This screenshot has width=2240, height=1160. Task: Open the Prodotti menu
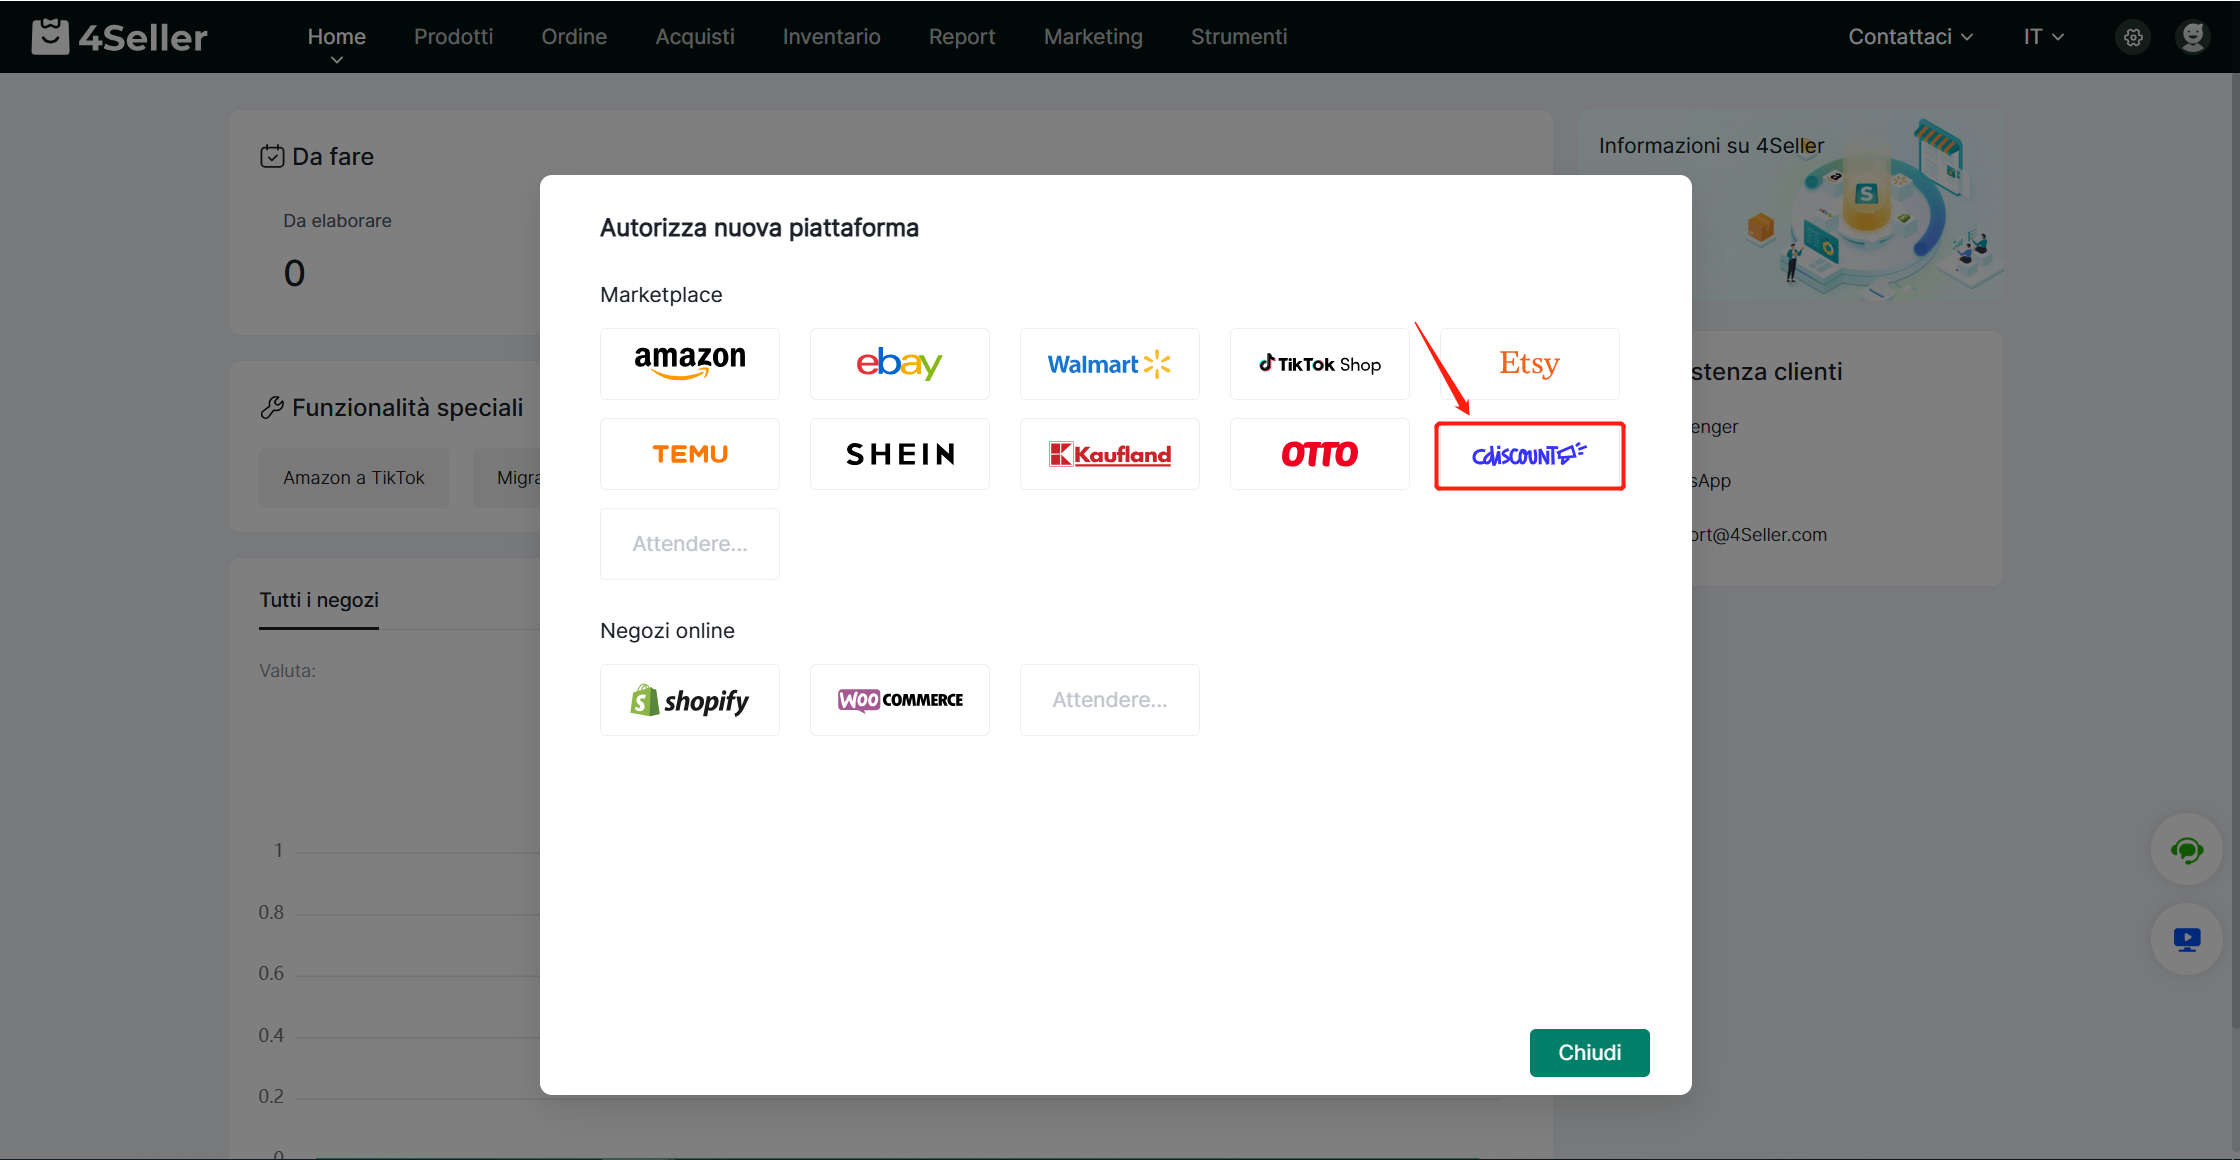click(453, 37)
